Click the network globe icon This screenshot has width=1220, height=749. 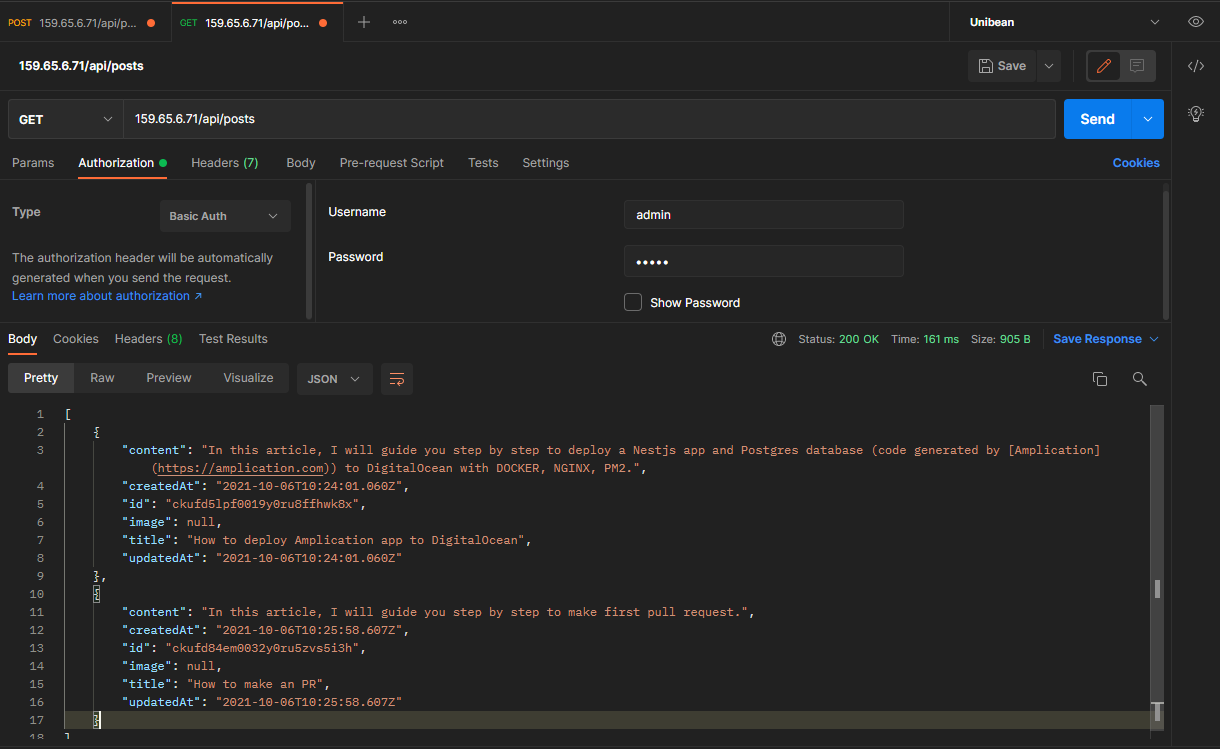[779, 339]
